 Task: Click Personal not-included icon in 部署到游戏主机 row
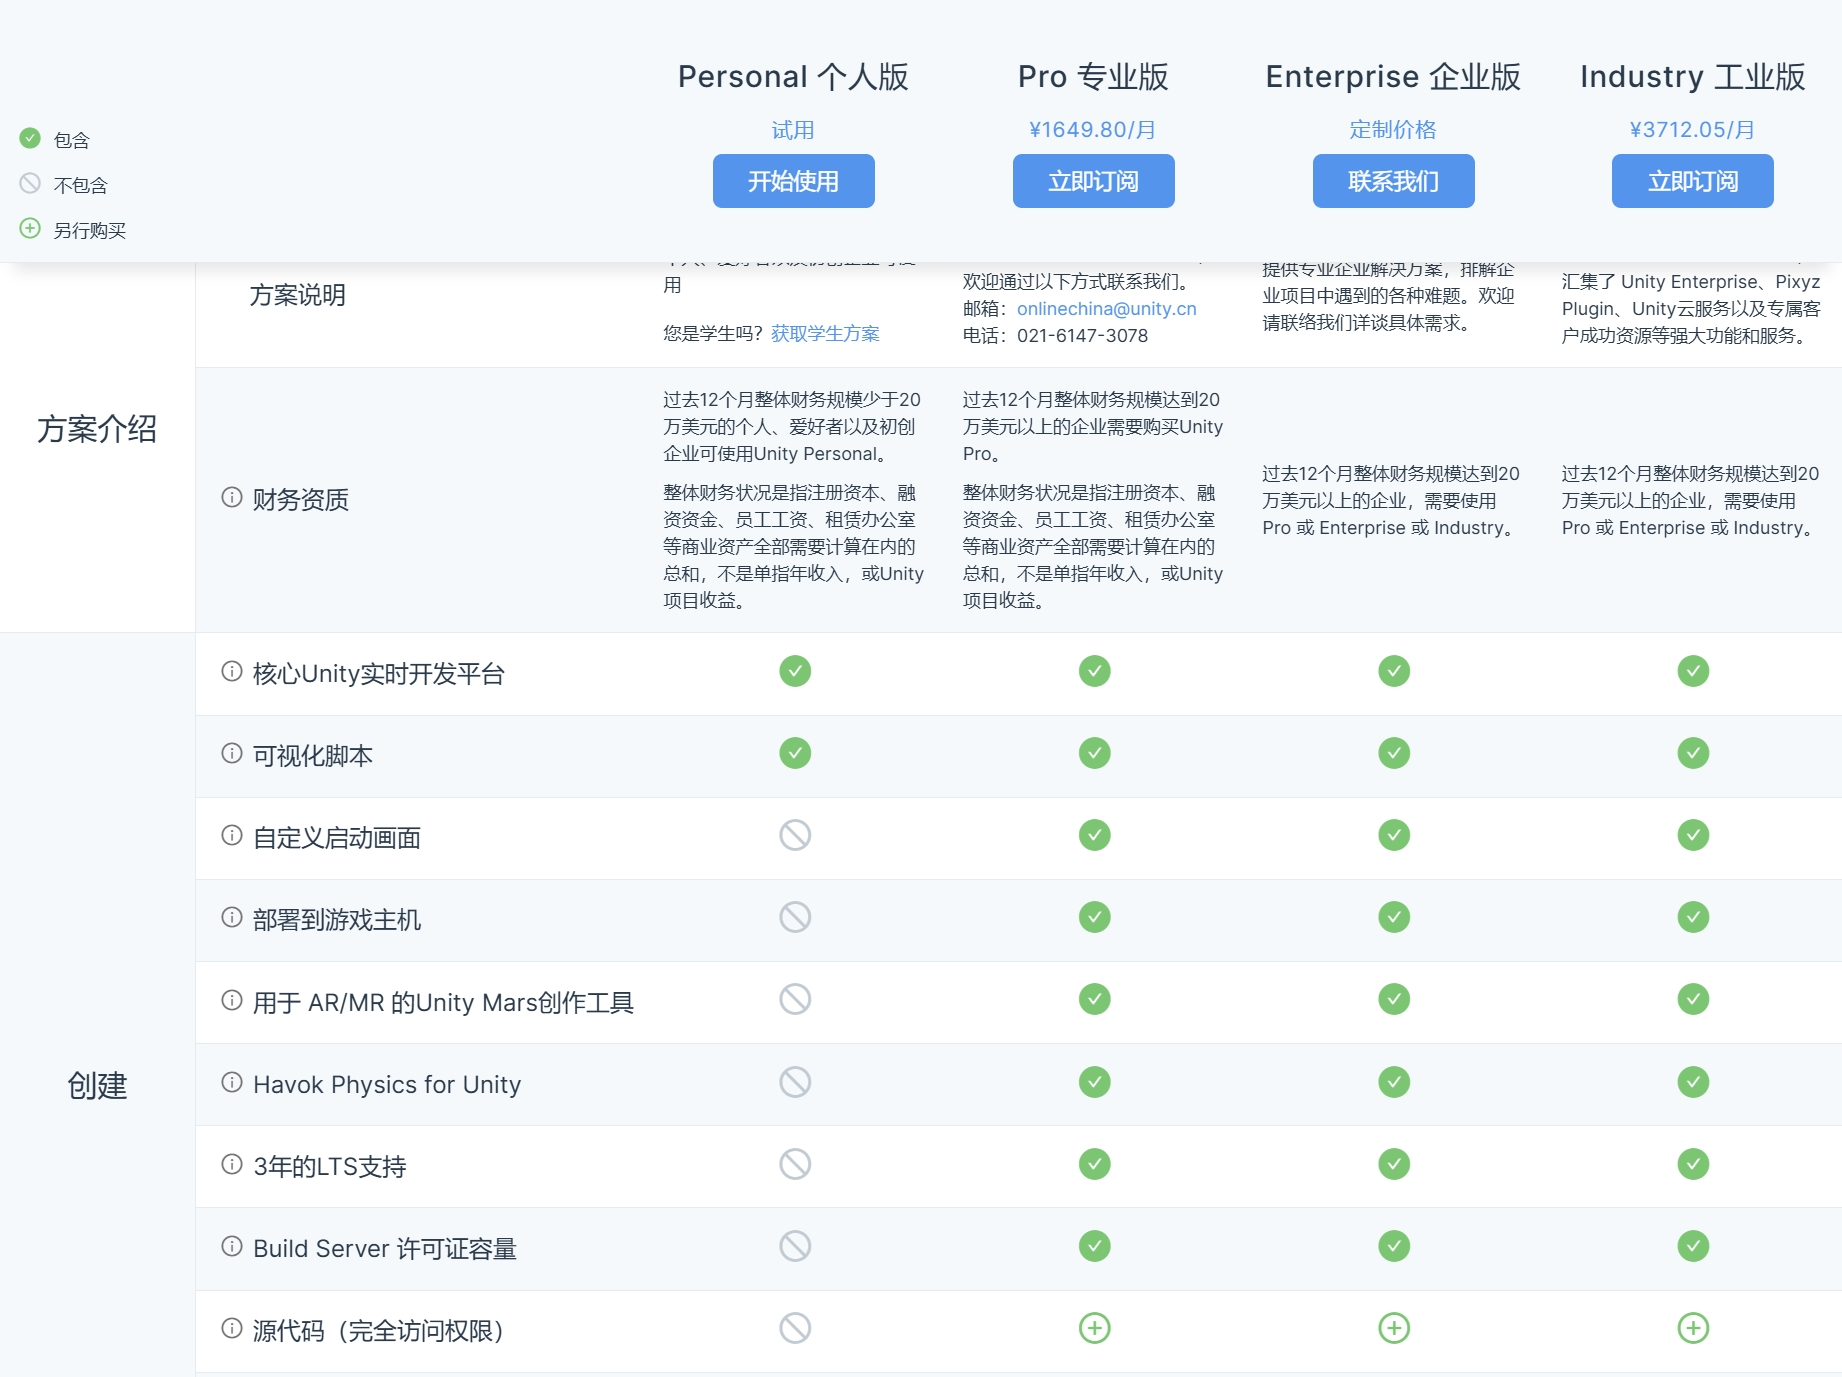click(795, 917)
